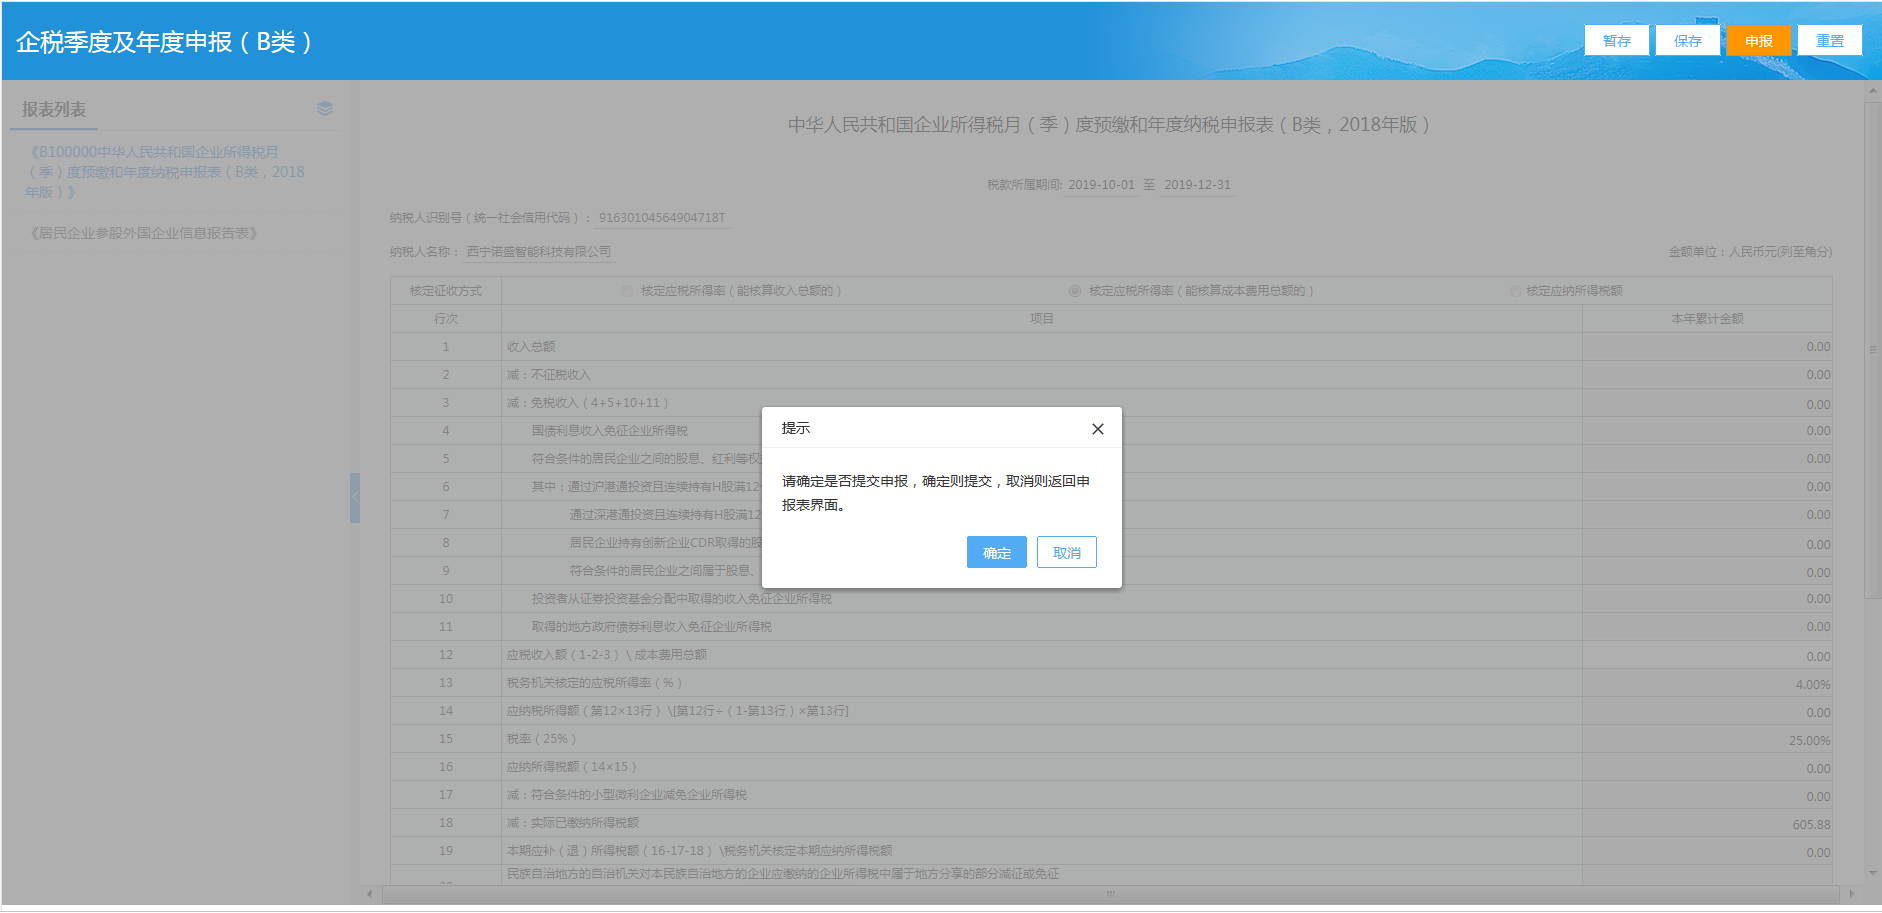Image resolution: width=1882 pixels, height=913 pixels.
Task: Collapse the report list sidebar panel
Action: click(354, 495)
